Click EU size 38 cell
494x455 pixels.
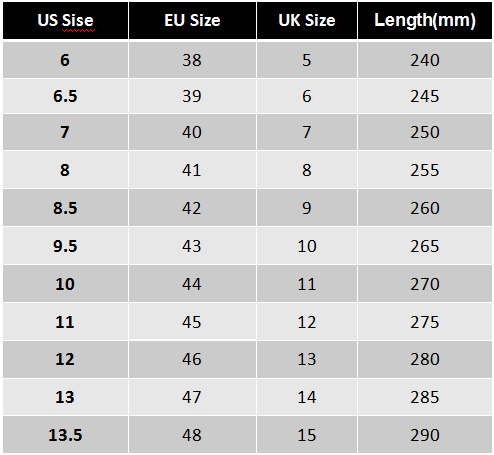point(192,60)
